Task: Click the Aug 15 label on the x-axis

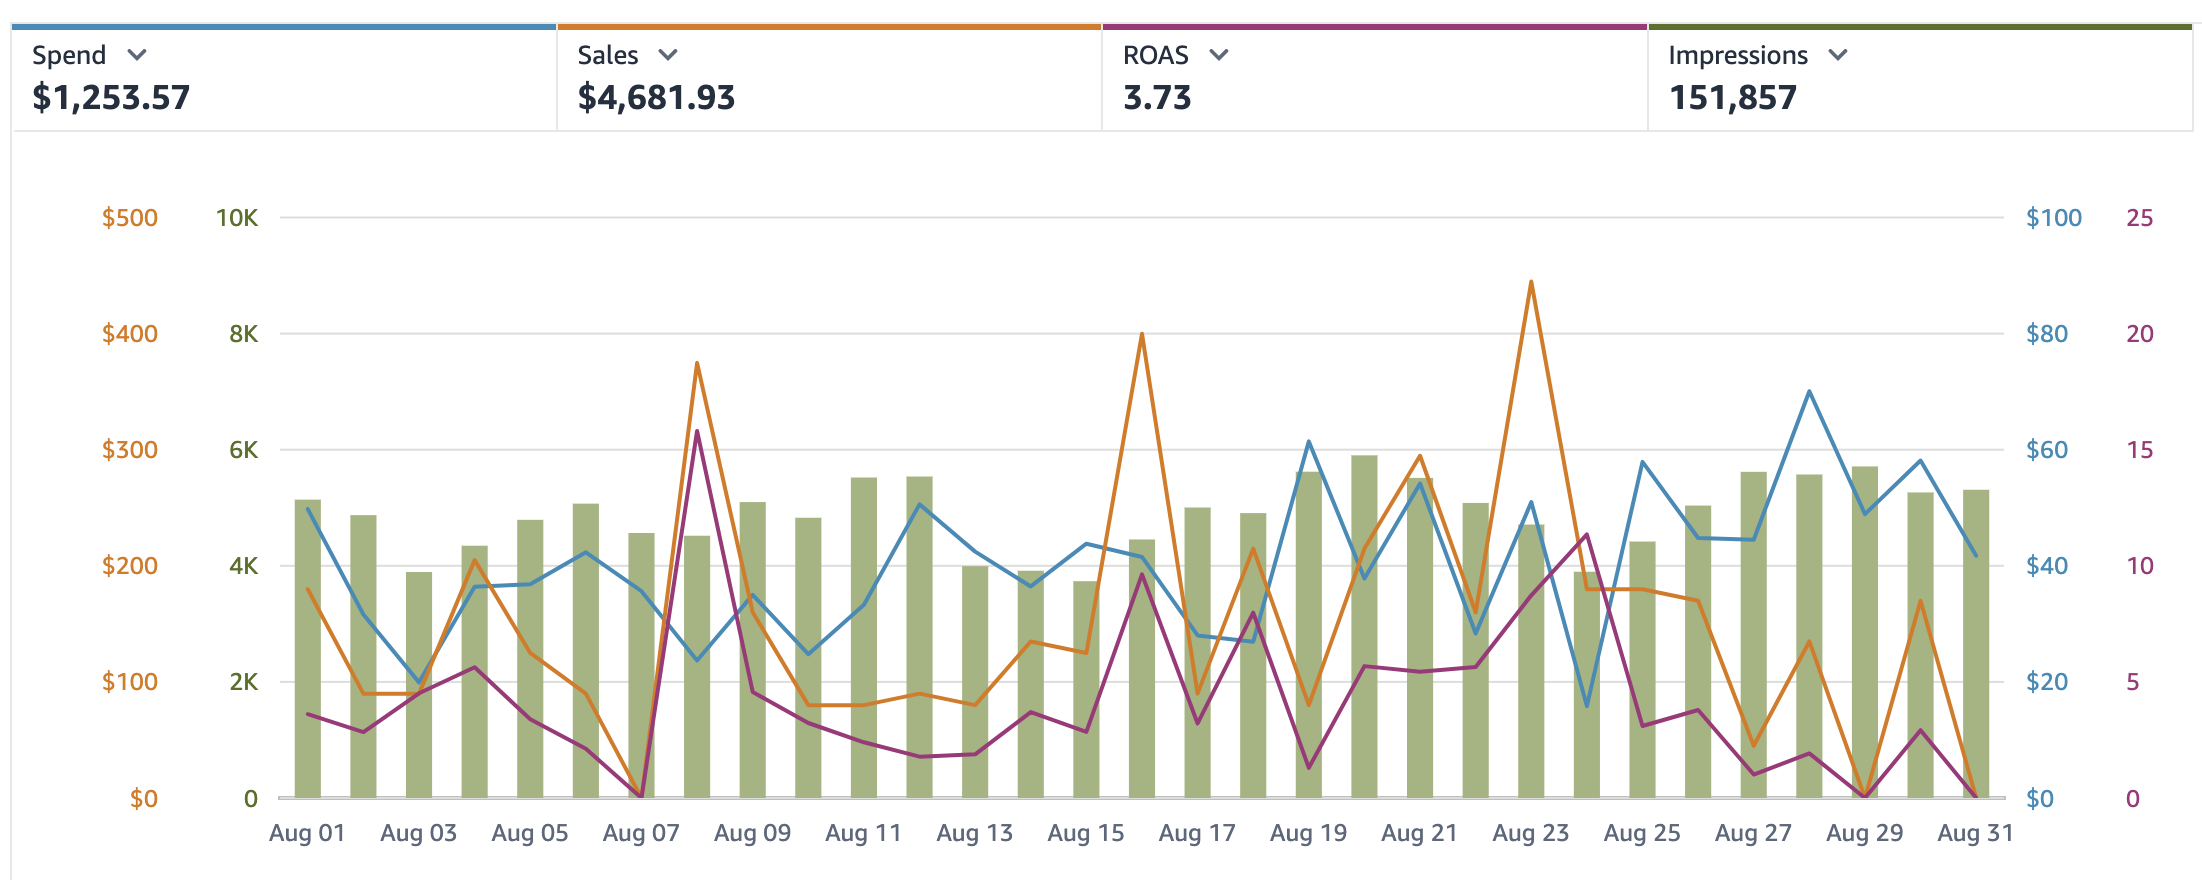Action: click(1086, 833)
